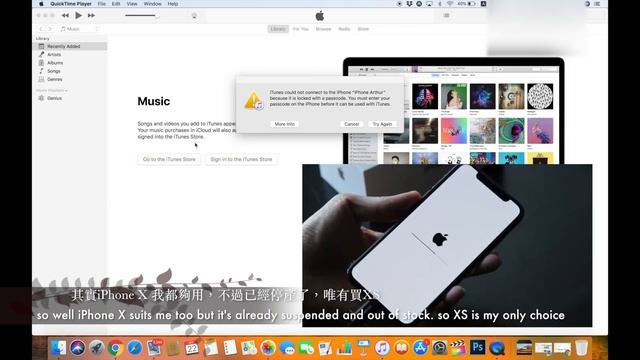Switch to the For You tab
640x360 pixels.
pos(301,29)
